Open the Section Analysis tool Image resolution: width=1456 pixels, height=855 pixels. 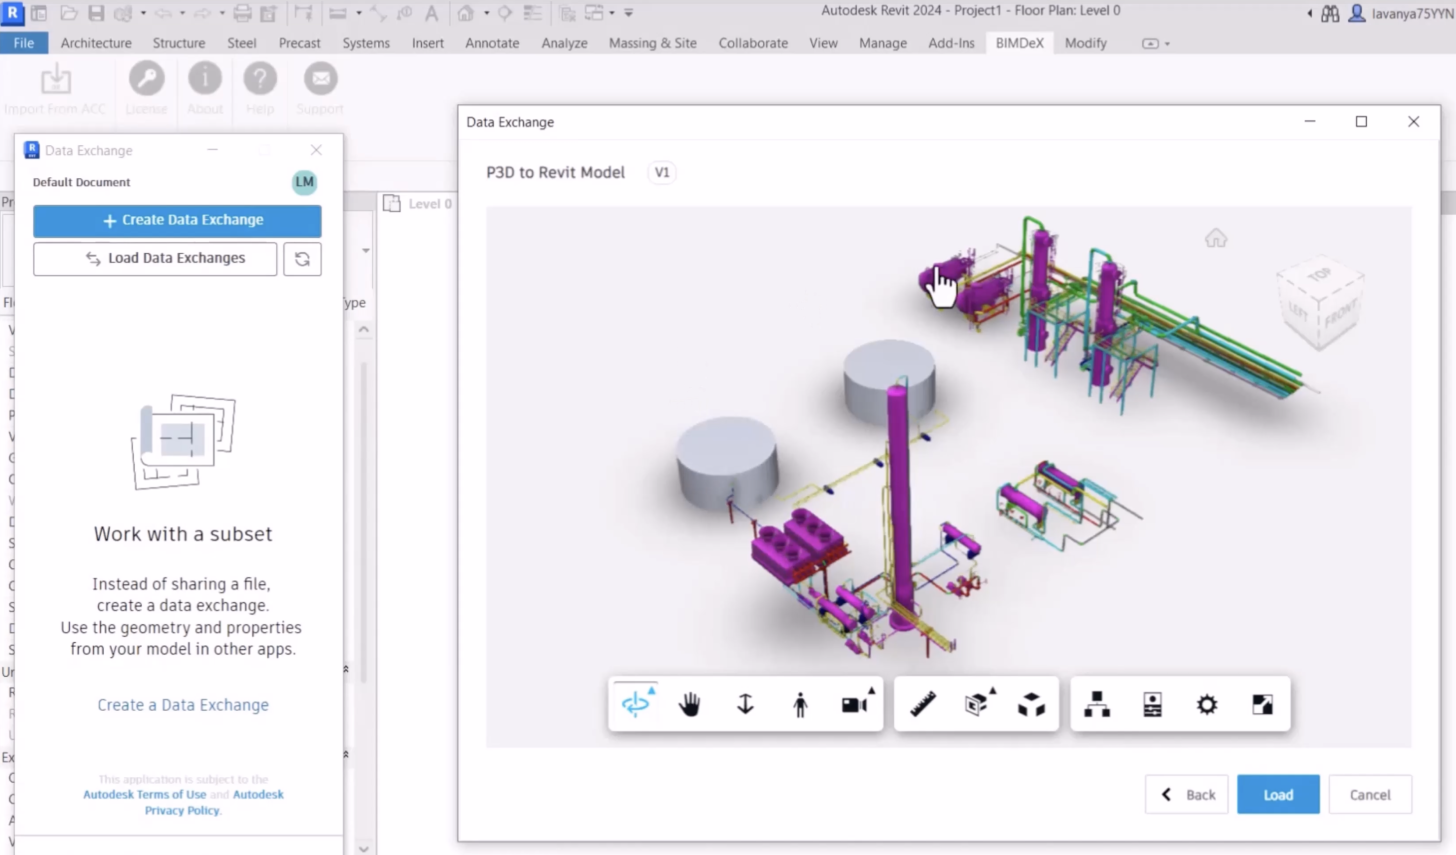(977, 704)
